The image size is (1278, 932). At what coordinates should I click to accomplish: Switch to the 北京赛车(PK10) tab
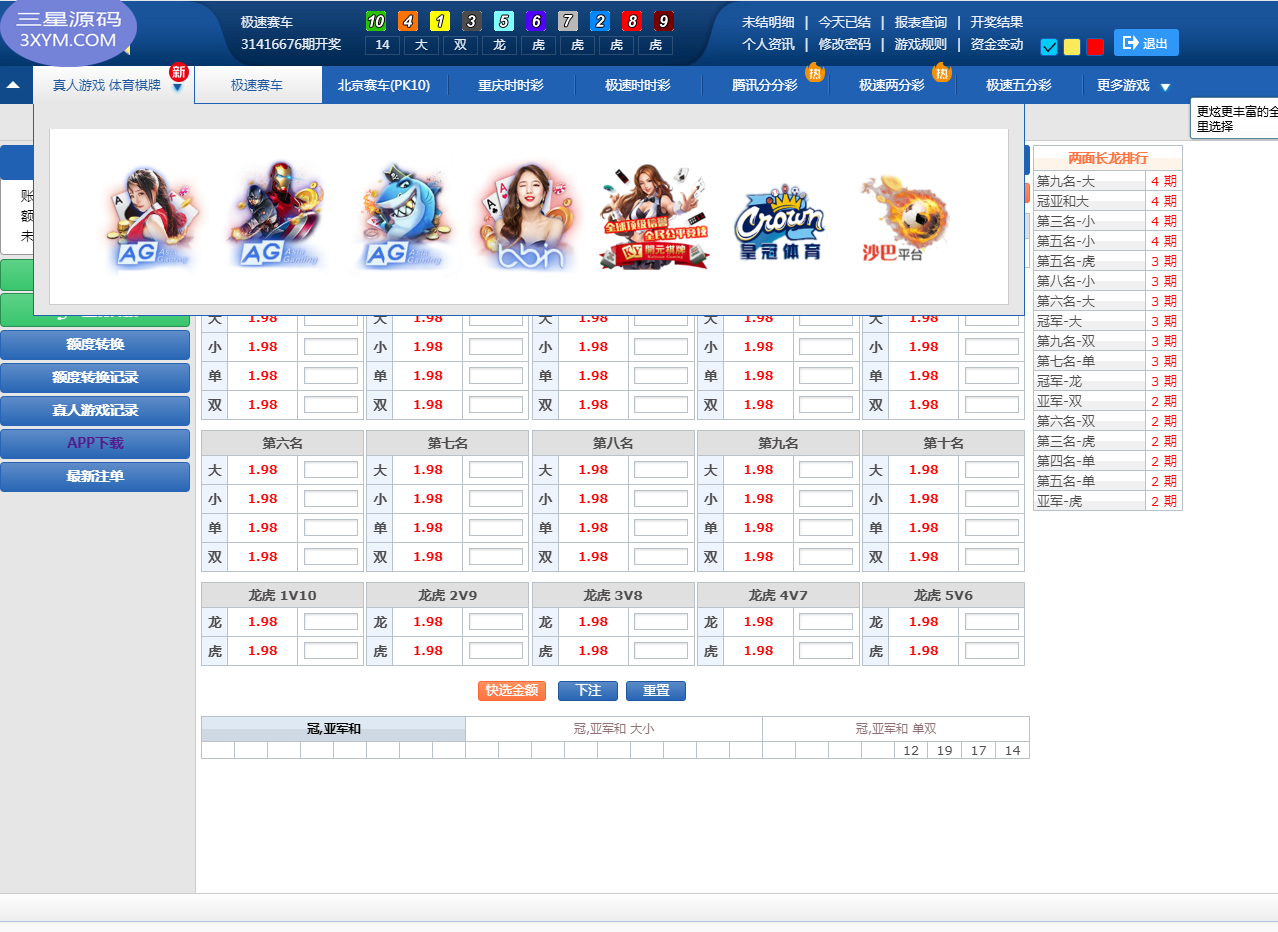384,86
